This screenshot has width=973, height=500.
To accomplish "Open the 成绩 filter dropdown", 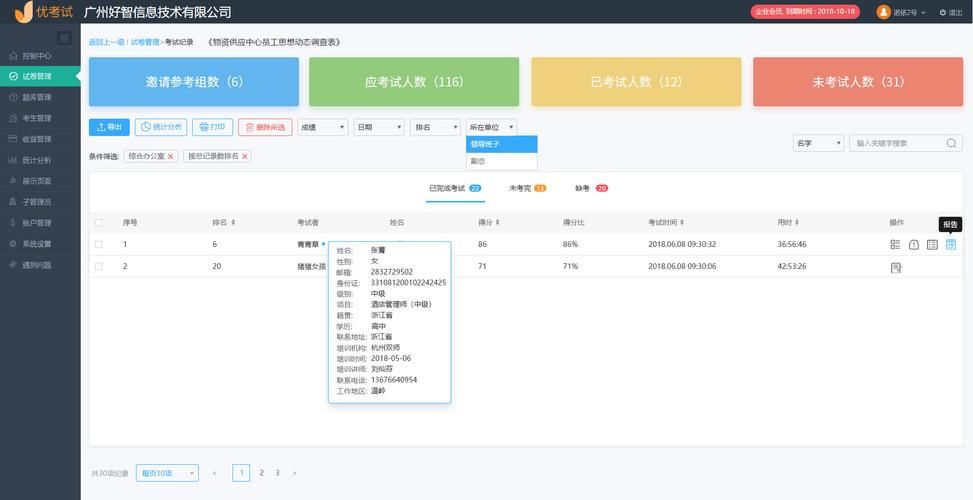I will click(x=323, y=127).
